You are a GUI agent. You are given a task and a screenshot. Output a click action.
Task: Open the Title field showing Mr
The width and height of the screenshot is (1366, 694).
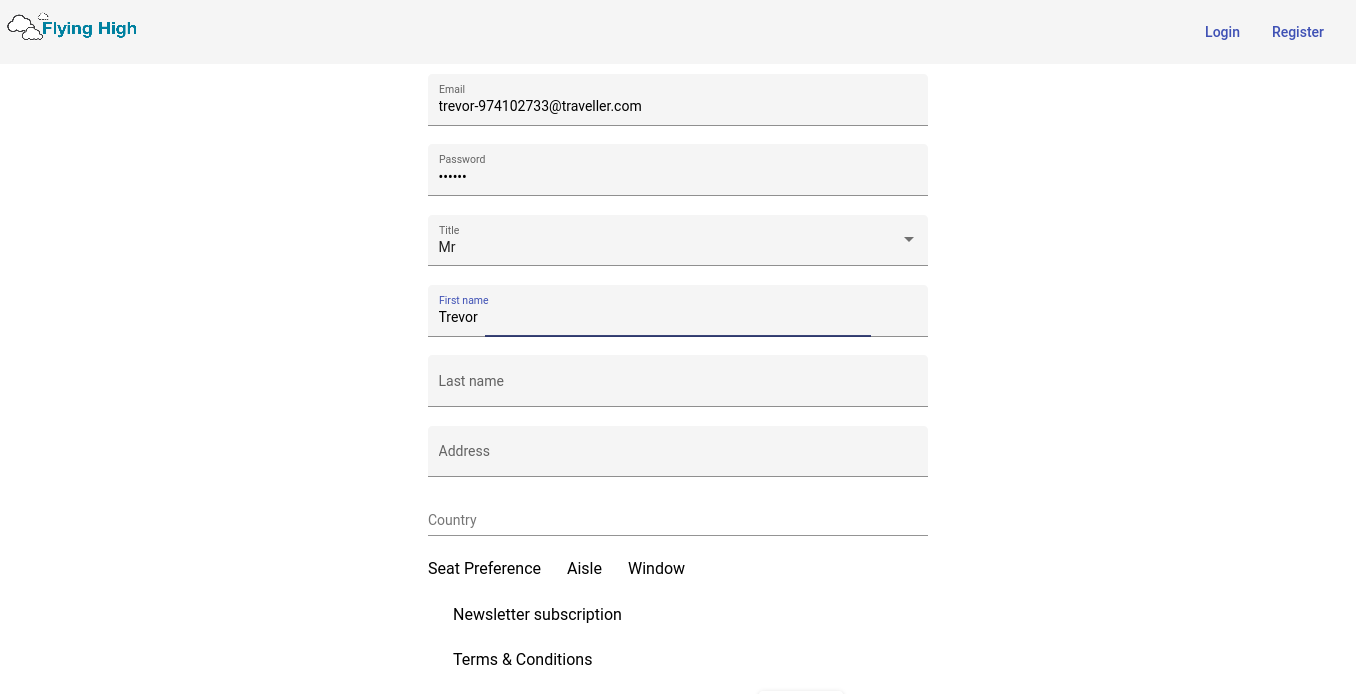point(660,246)
